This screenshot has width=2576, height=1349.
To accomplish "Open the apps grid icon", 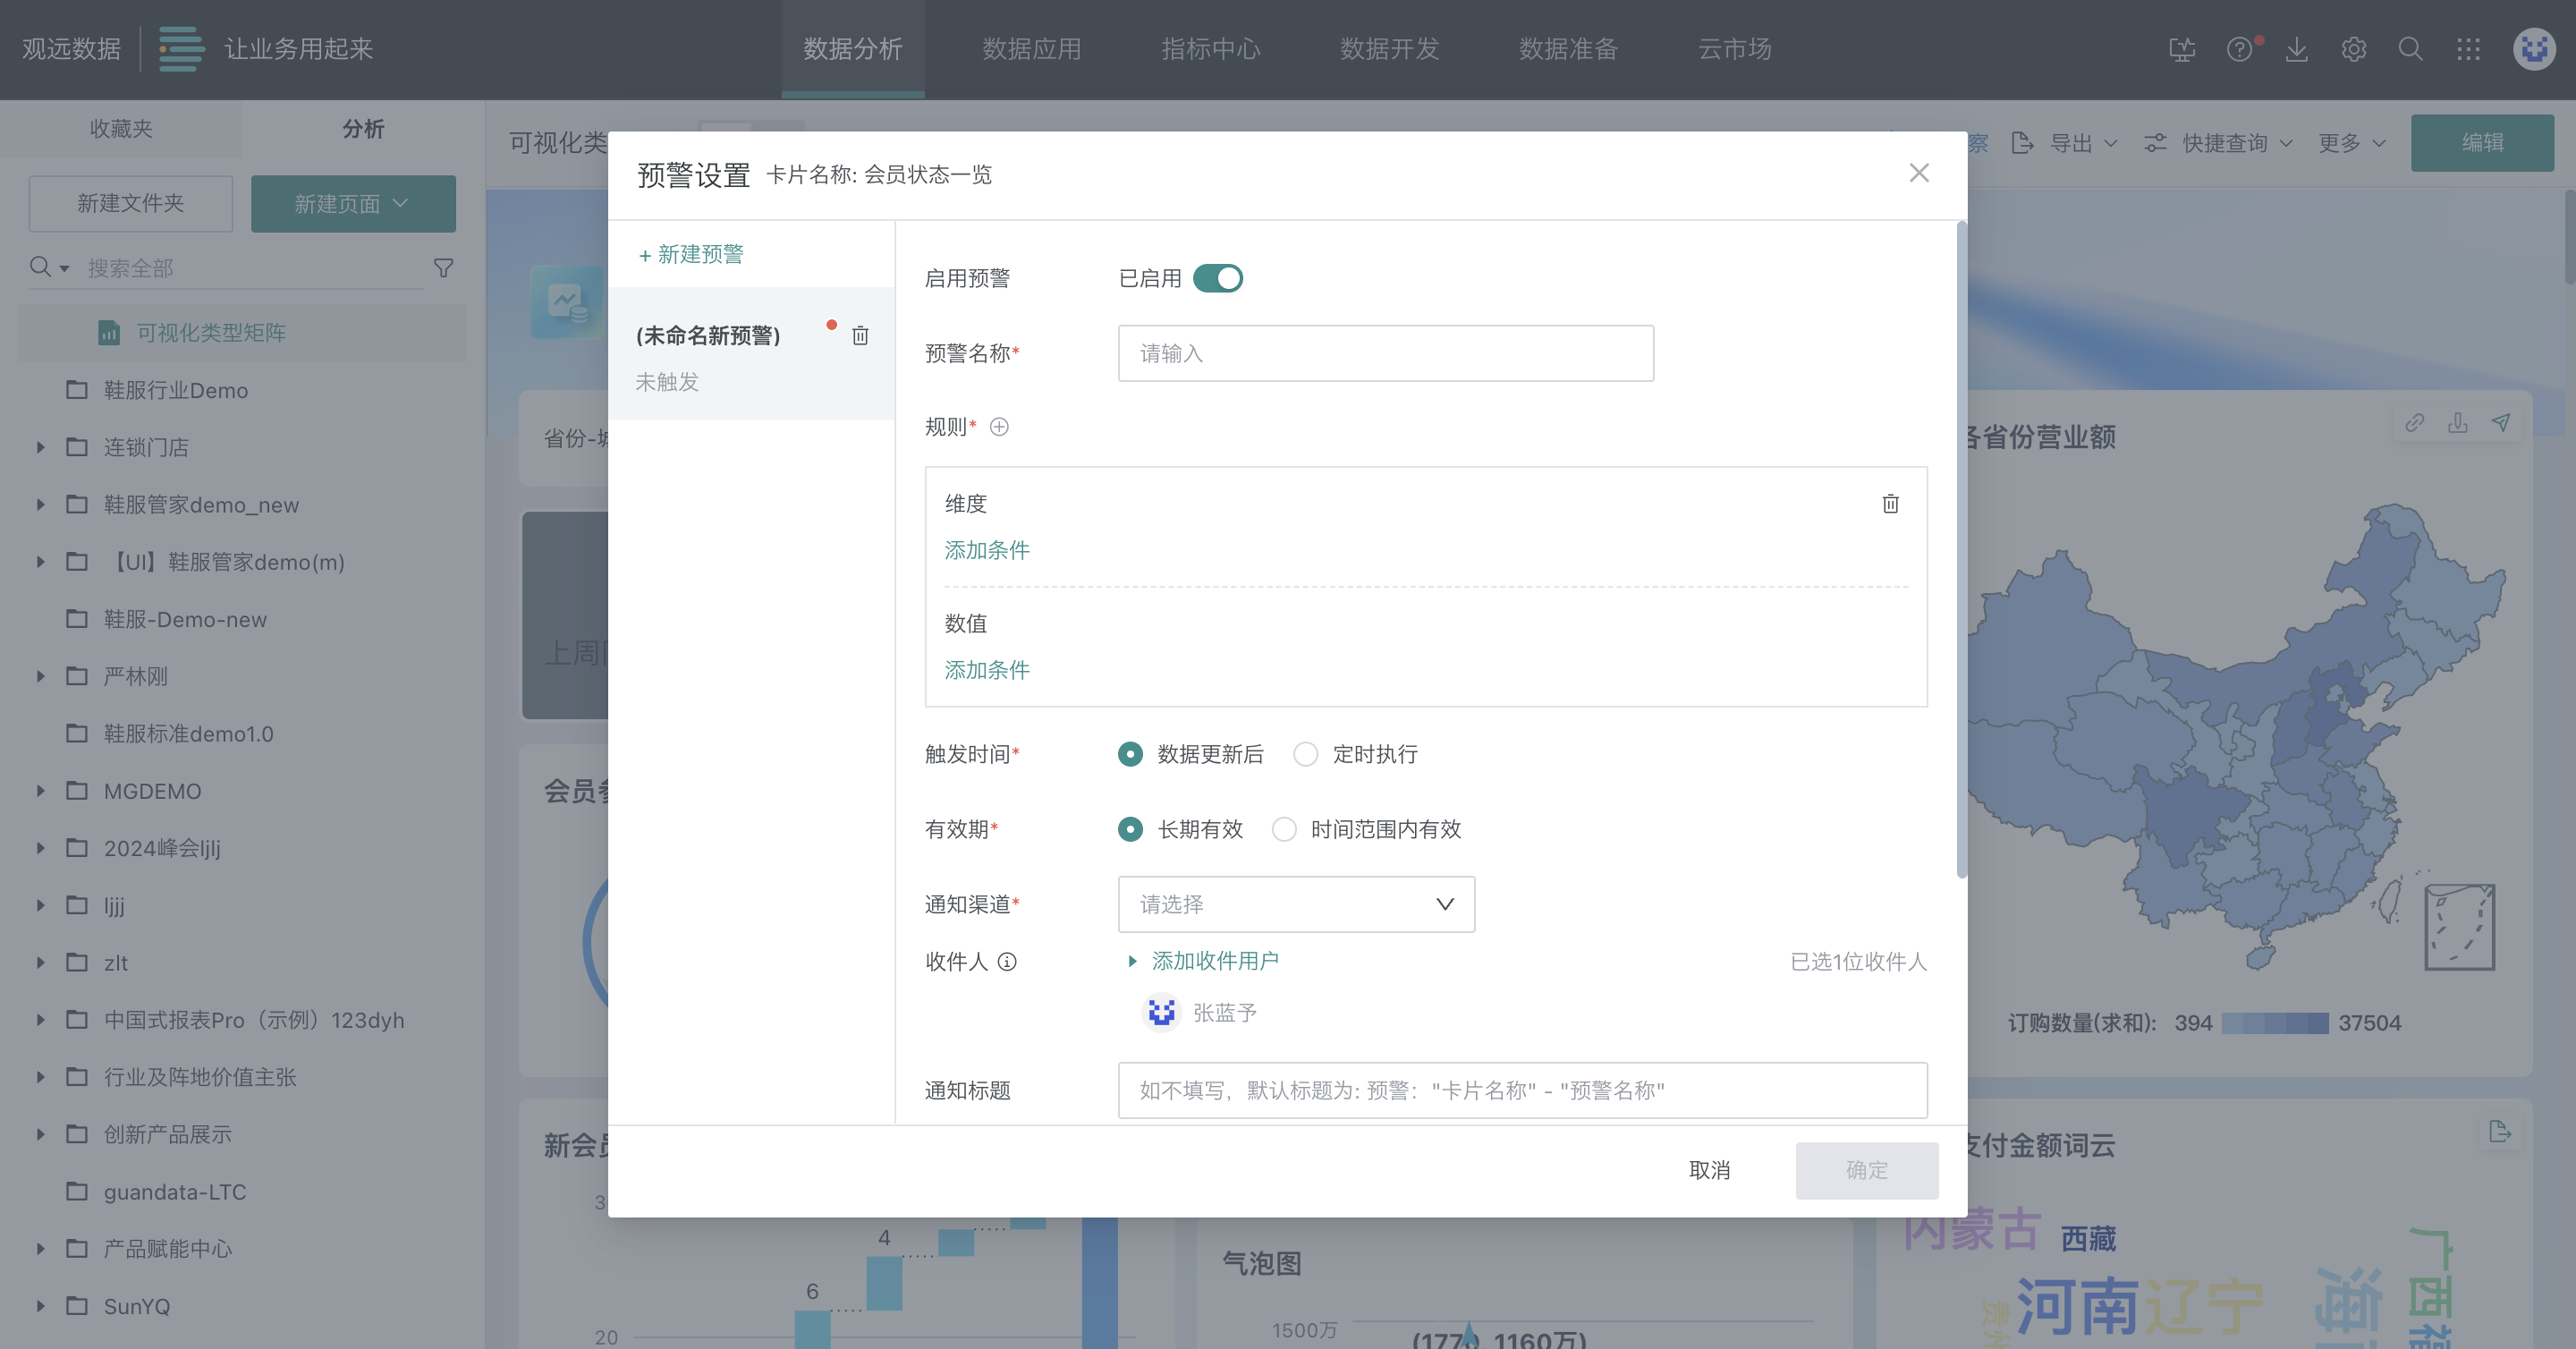I will (2468, 49).
